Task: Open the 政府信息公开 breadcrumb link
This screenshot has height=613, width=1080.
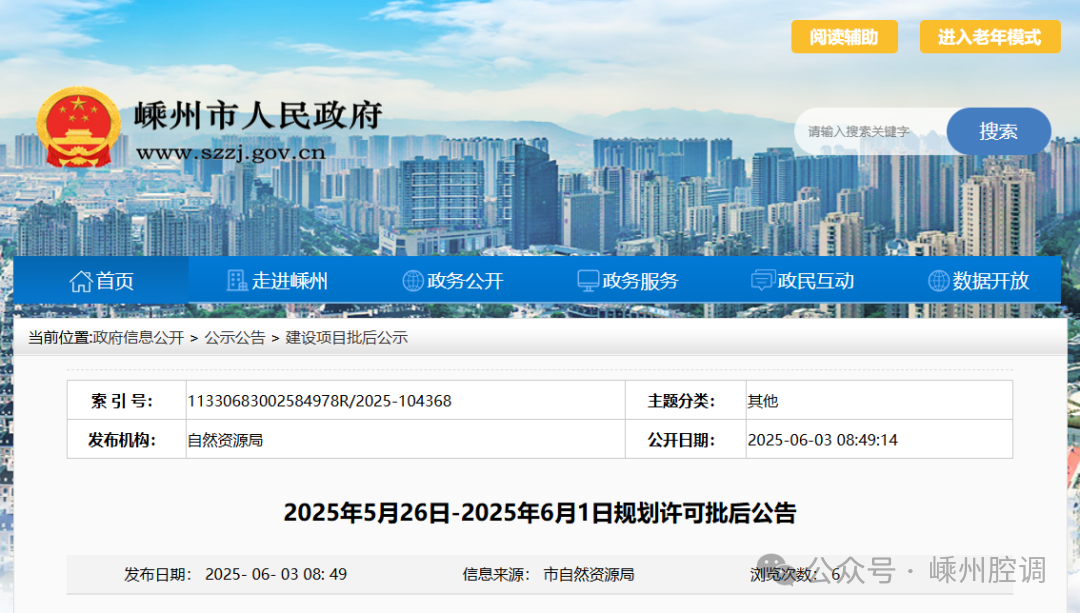Action: 138,338
